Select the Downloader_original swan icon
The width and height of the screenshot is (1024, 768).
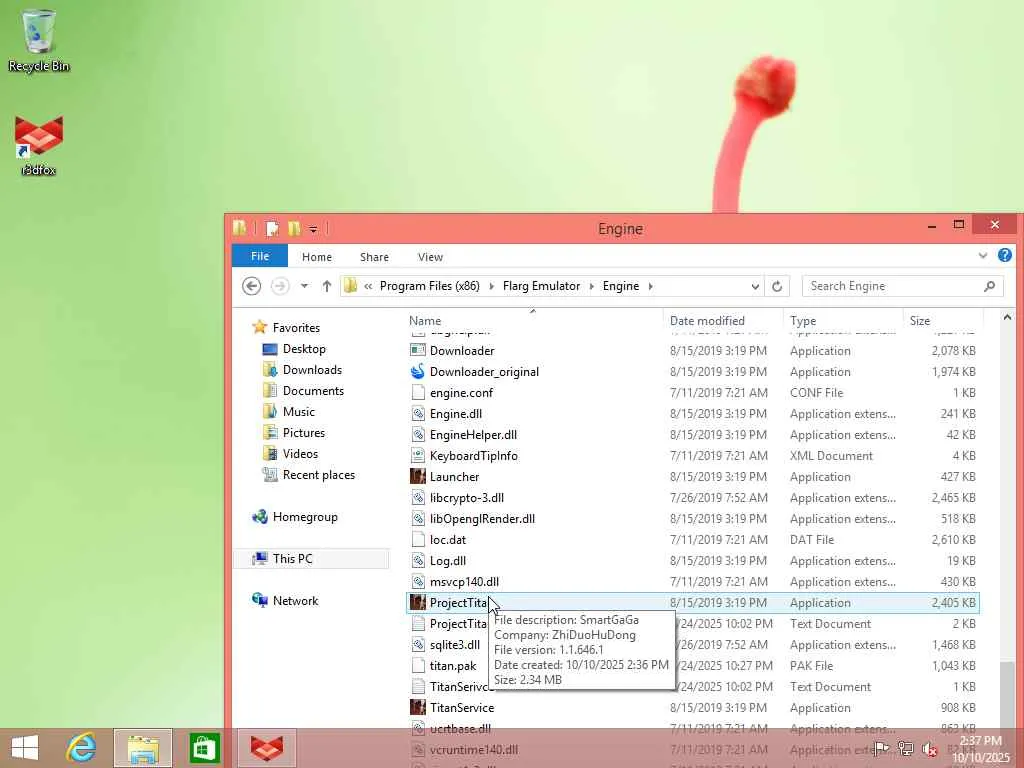(418, 372)
